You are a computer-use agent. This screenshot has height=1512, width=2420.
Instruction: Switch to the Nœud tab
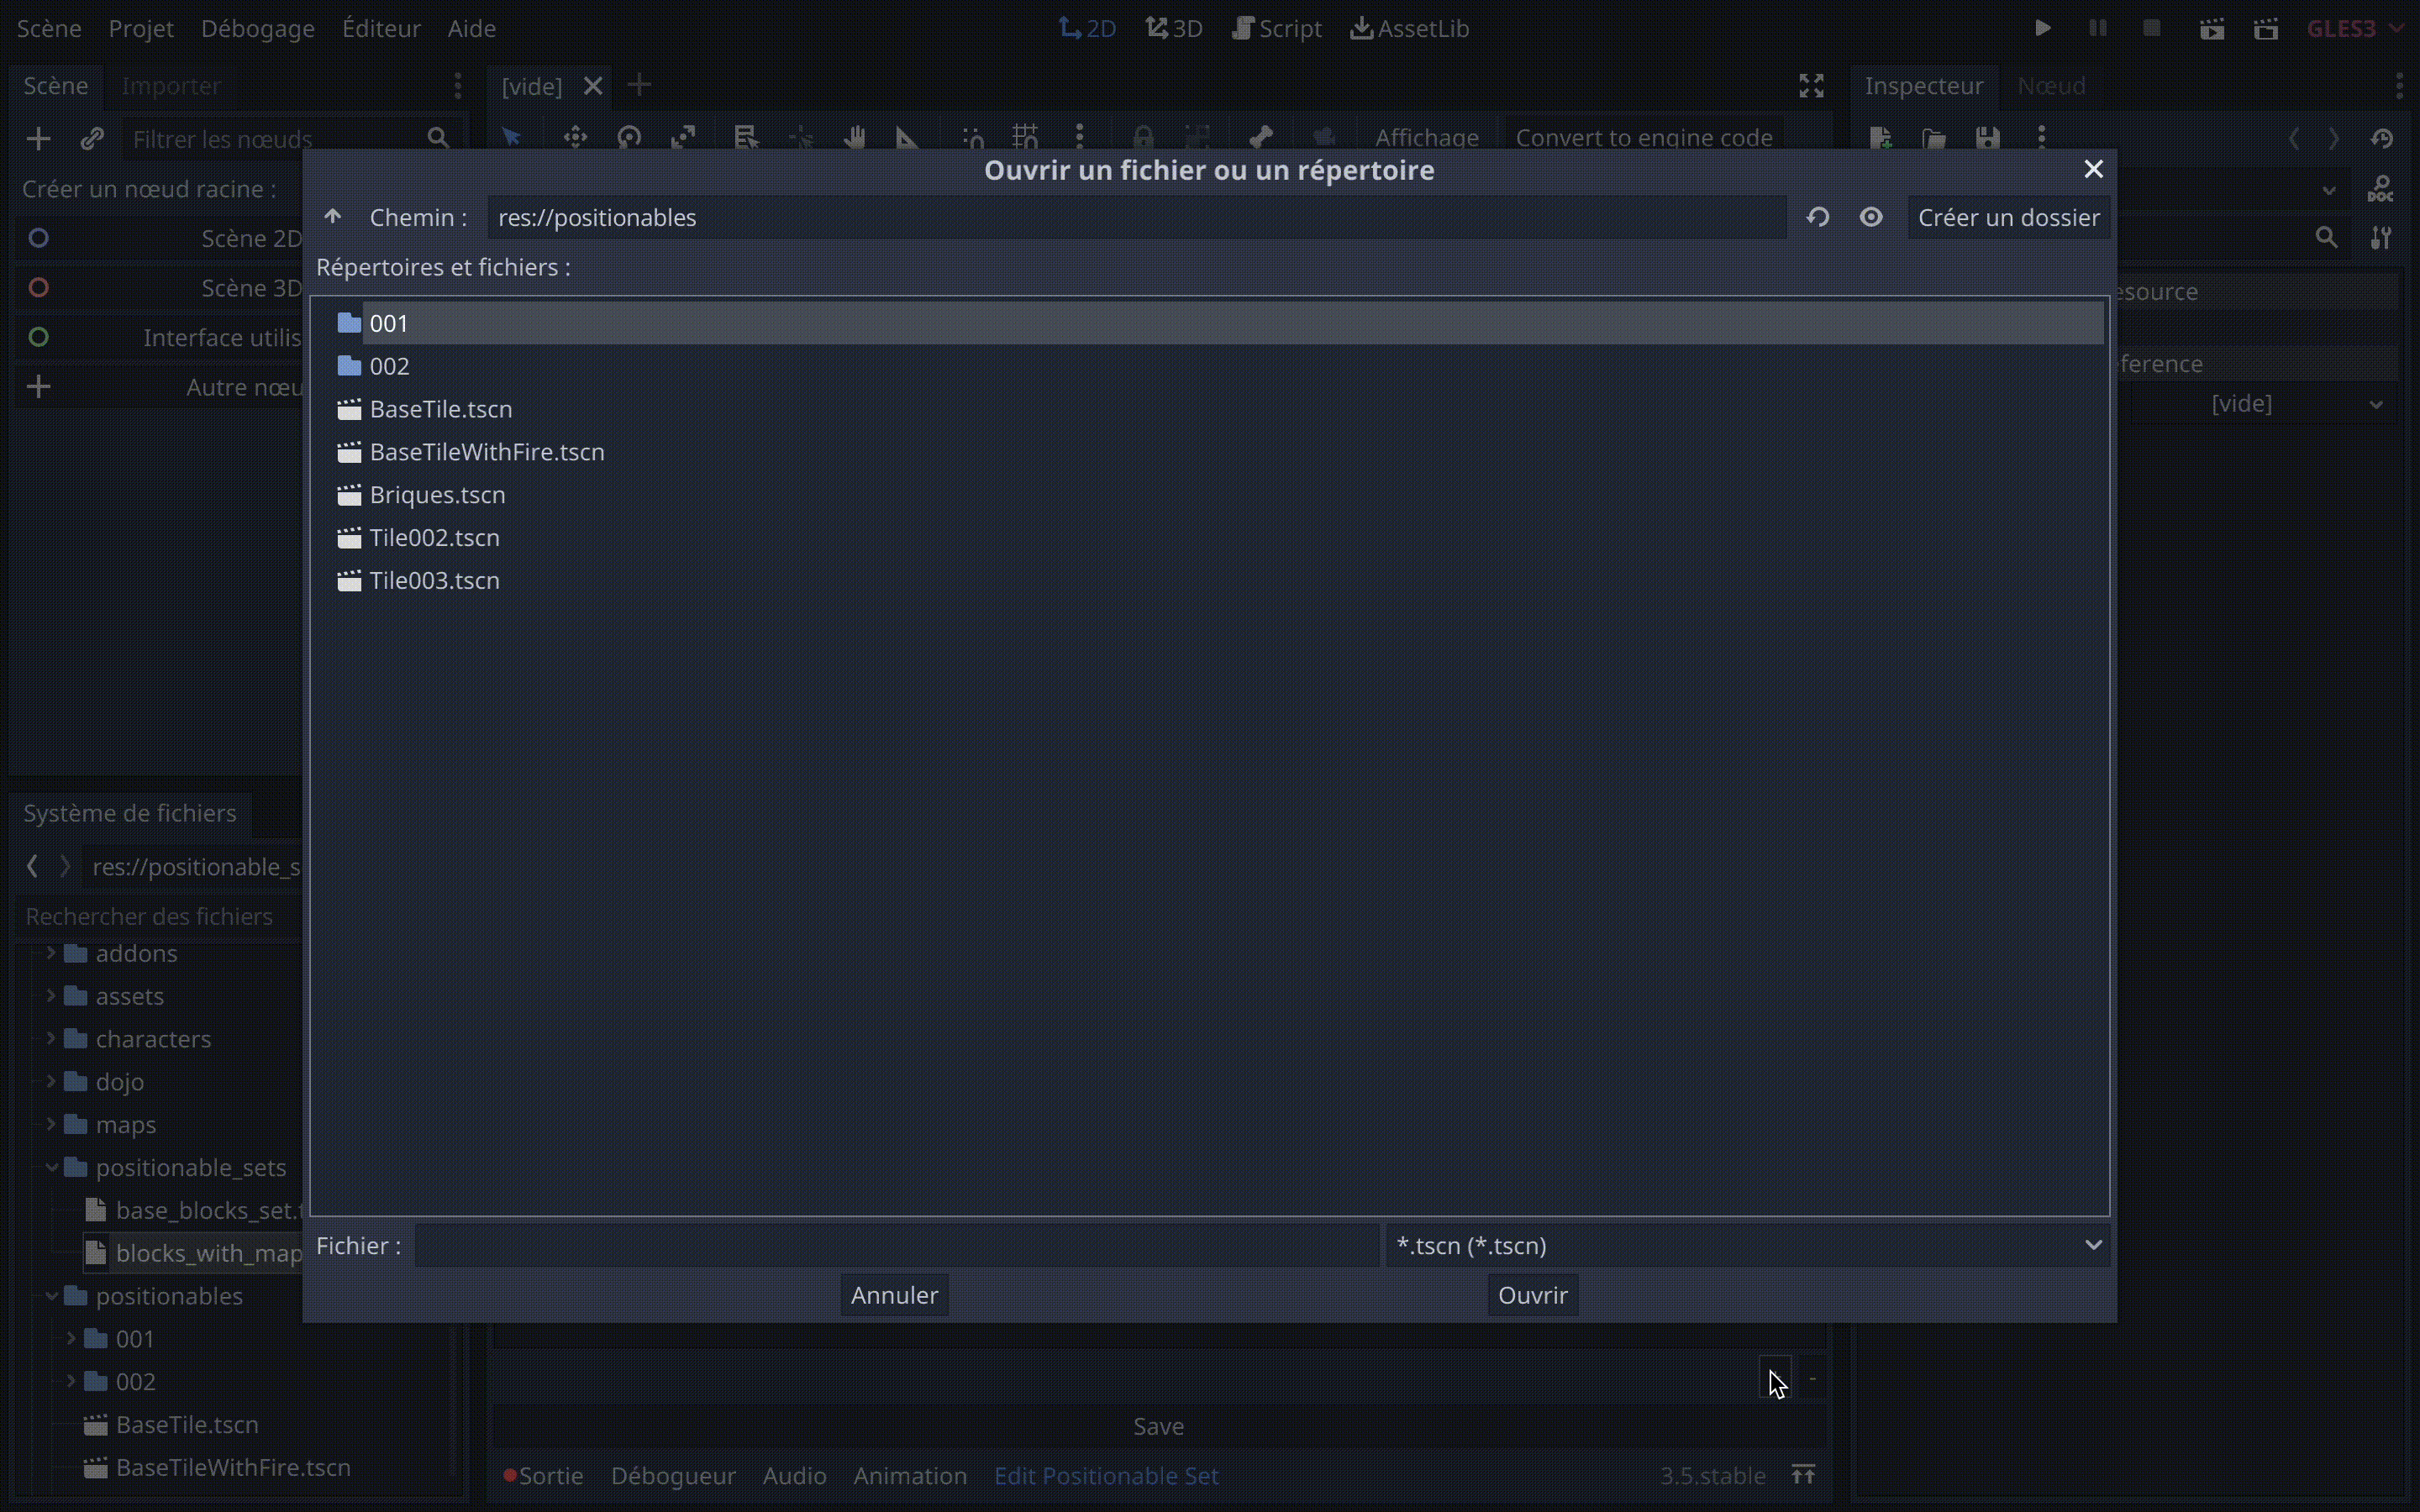point(2051,86)
